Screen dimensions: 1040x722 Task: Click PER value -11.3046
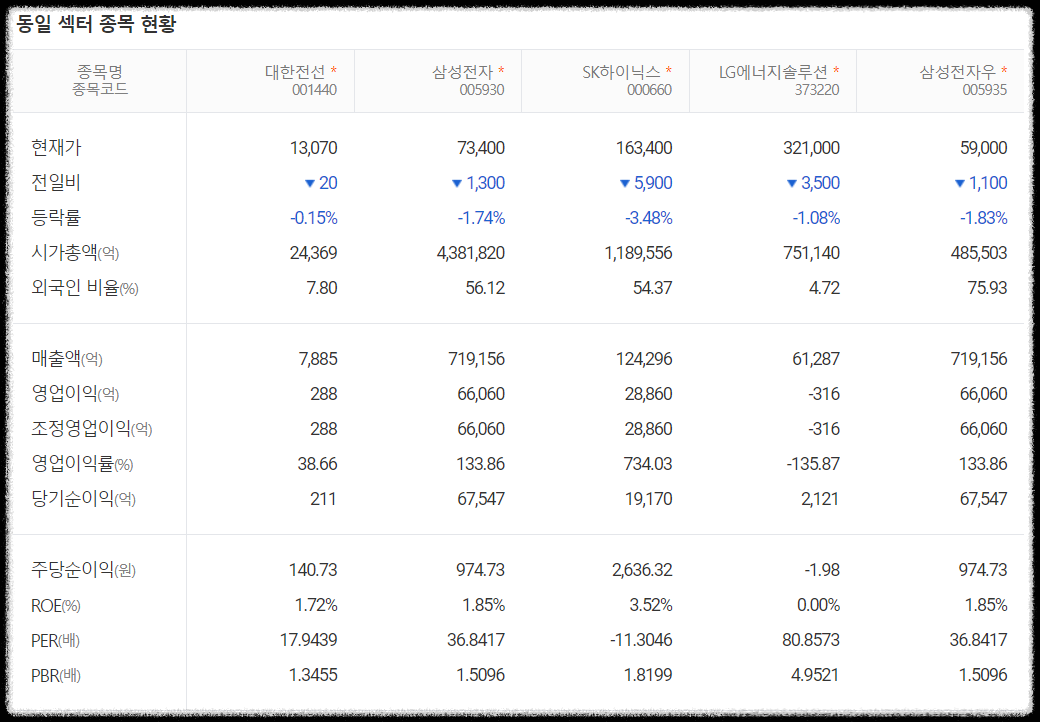pyautogui.click(x=641, y=640)
